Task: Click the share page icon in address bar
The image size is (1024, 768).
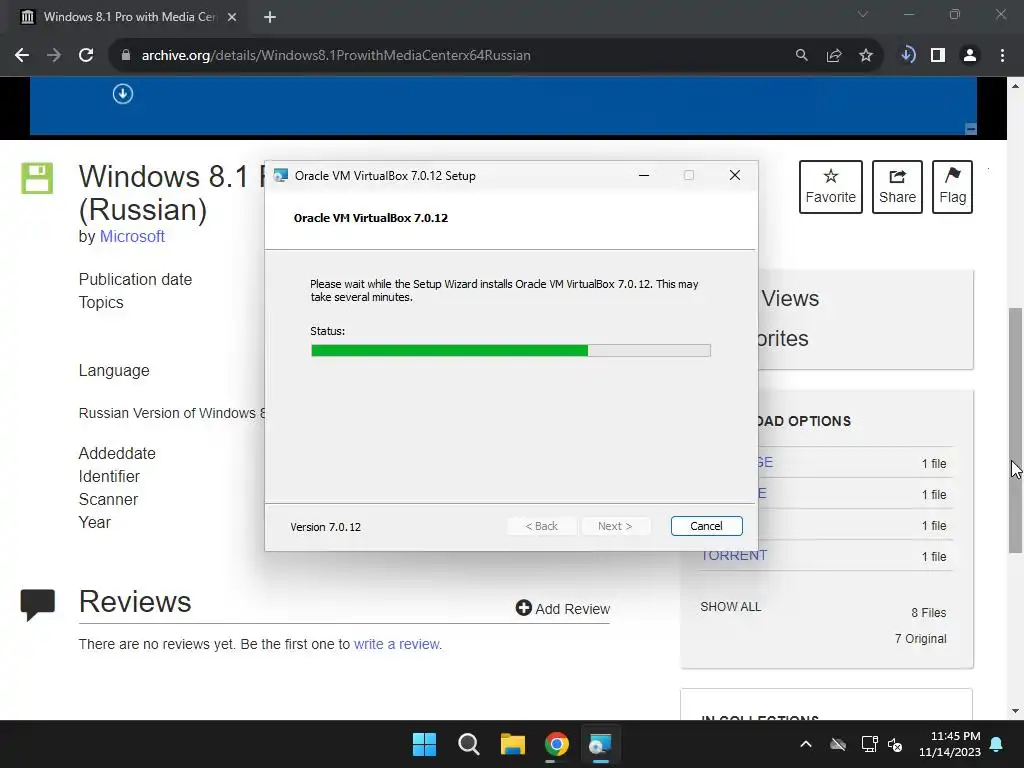Action: pyautogui.click(x=834, y=56)
